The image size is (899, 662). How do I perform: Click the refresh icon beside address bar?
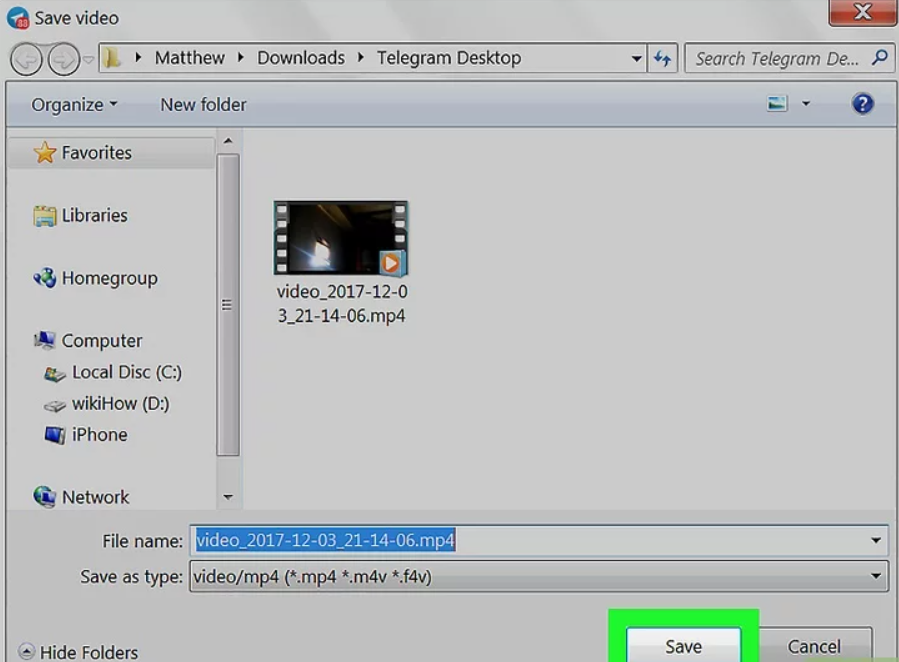point(662,59)
